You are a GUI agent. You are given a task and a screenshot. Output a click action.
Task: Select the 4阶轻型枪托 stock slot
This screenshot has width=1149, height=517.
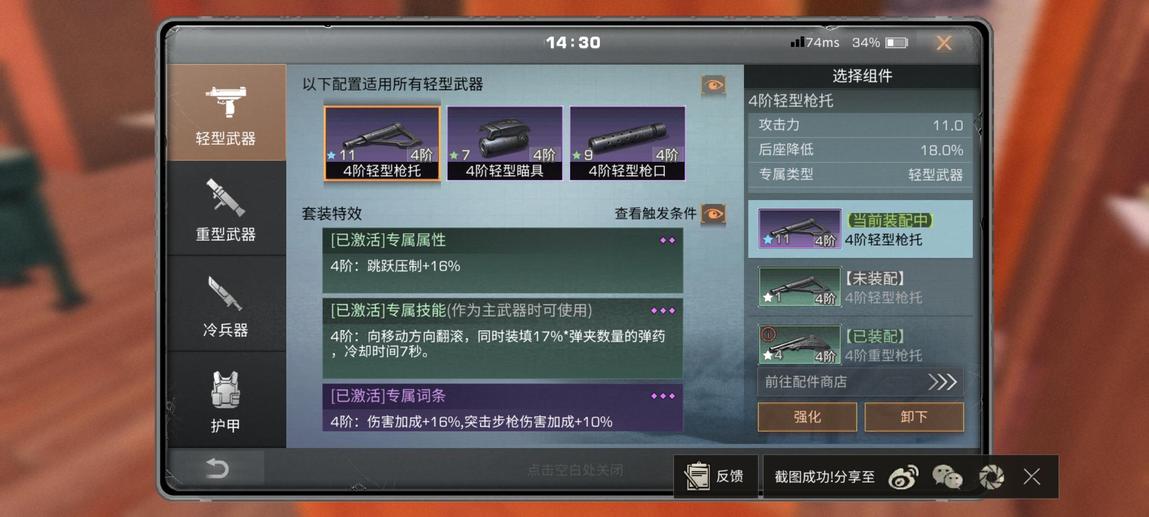click(x=382, y=144)
